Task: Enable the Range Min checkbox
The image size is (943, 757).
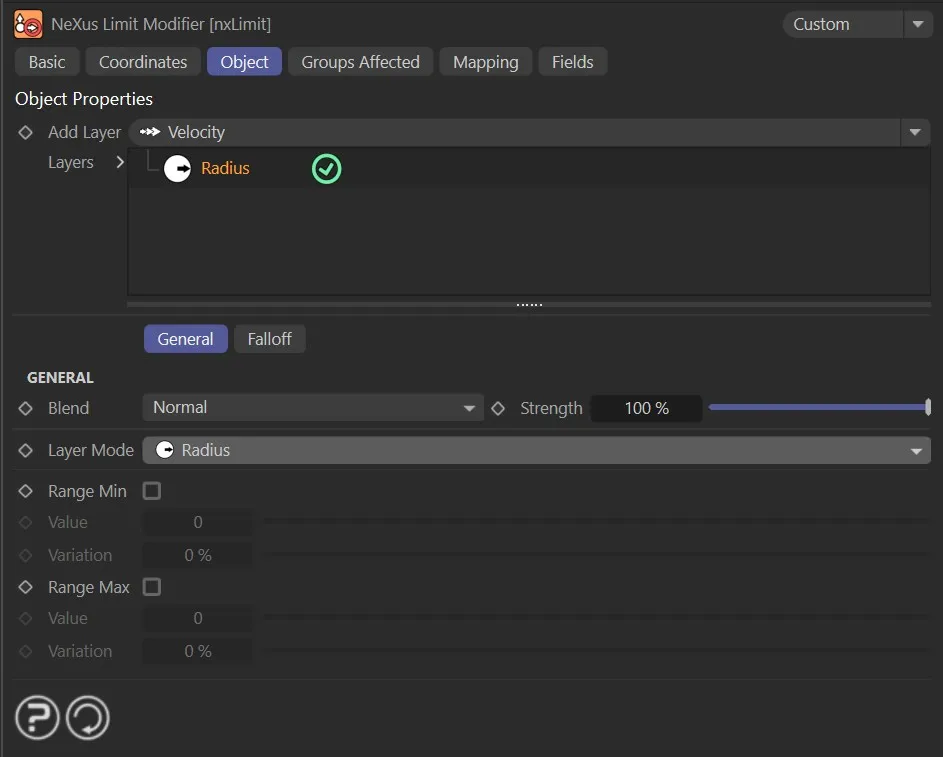Action: [x=152, y=491]
